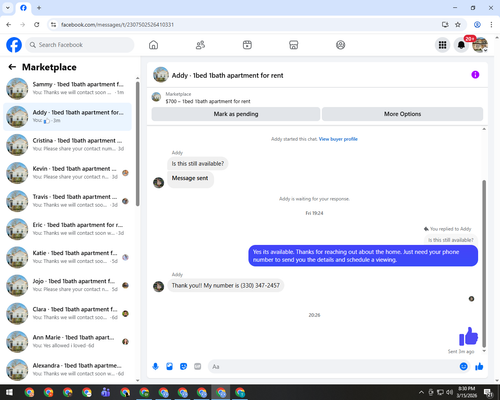Go to the Facebook Home feed icon
This screenshot has width=500, height=400.
pyautogui.click(x=153, y=45)
